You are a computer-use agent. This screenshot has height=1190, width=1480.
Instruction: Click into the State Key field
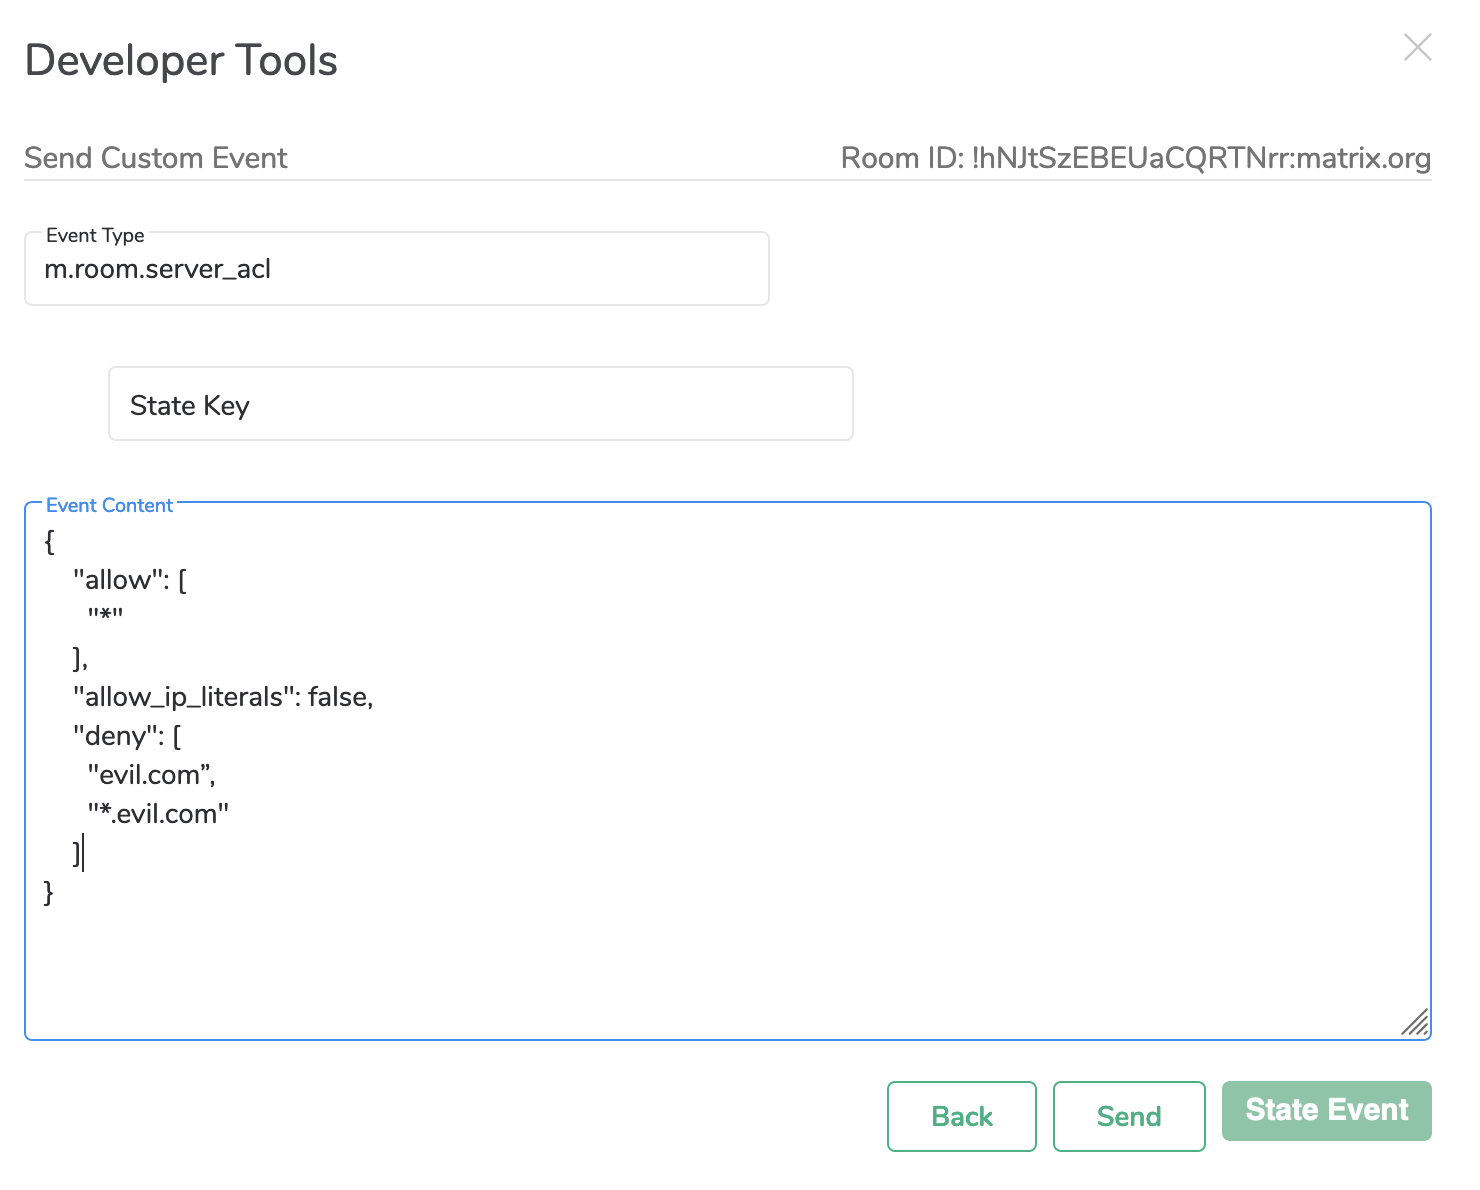coord(480,405)
